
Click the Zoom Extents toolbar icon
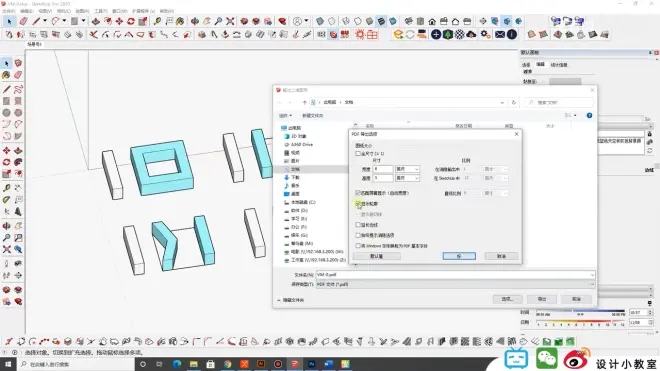pos(230,21)
